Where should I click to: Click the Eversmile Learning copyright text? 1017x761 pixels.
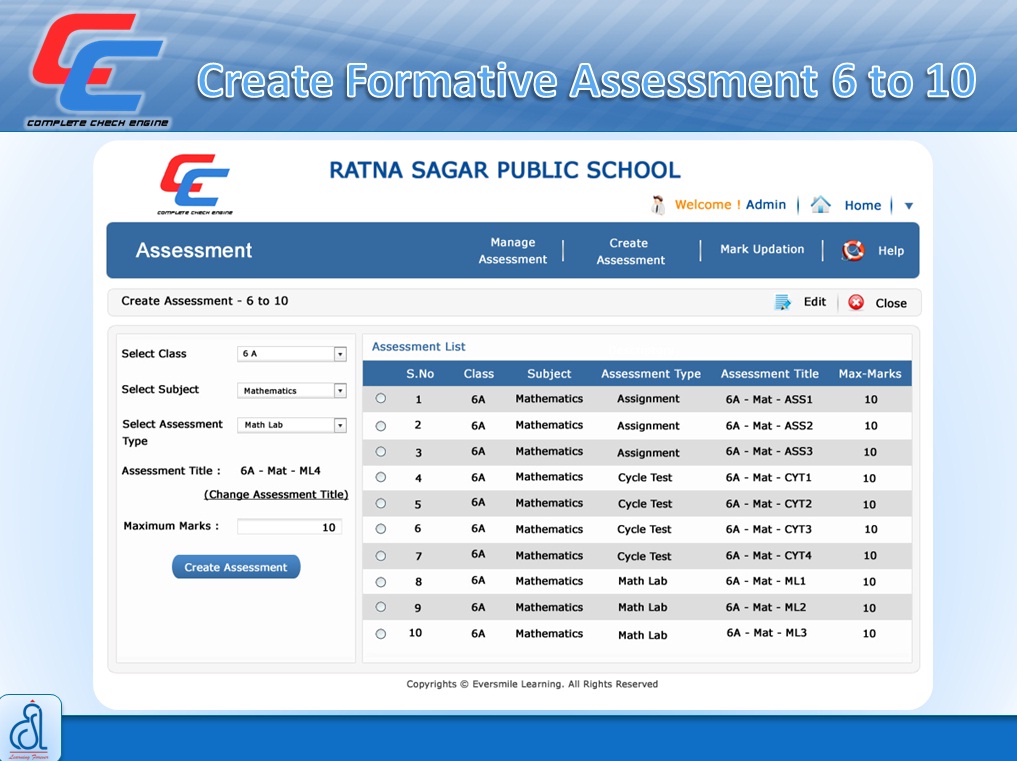coord(532,684)
